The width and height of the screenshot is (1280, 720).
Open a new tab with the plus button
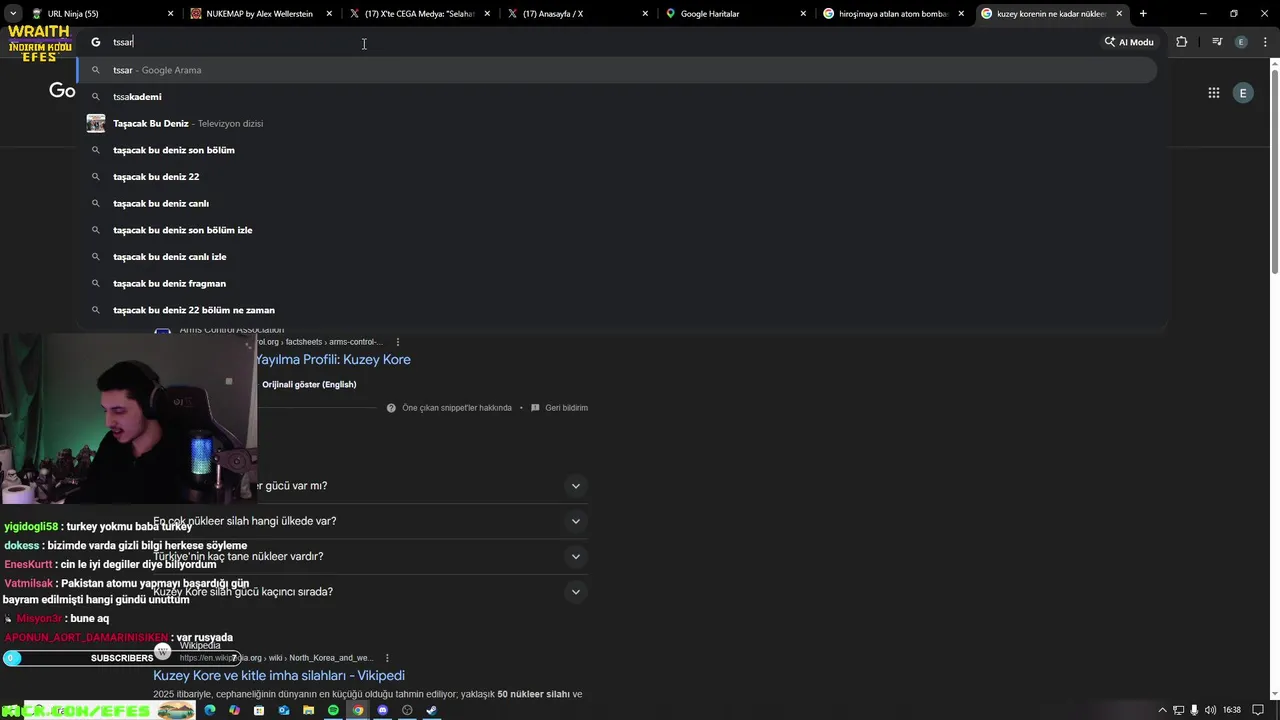[x=1143, y=14]
